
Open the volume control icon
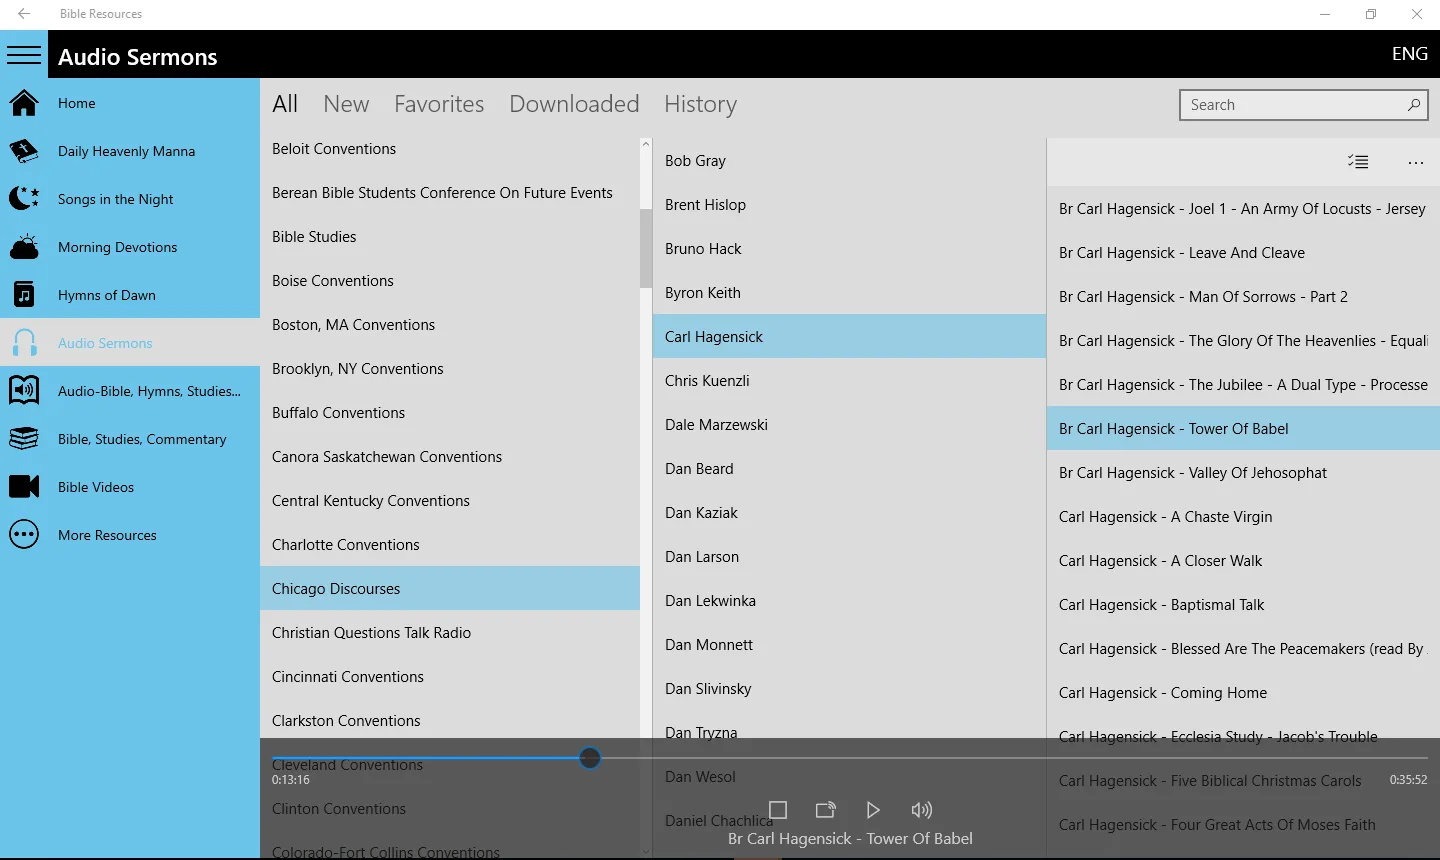click(x=921, y=810)
